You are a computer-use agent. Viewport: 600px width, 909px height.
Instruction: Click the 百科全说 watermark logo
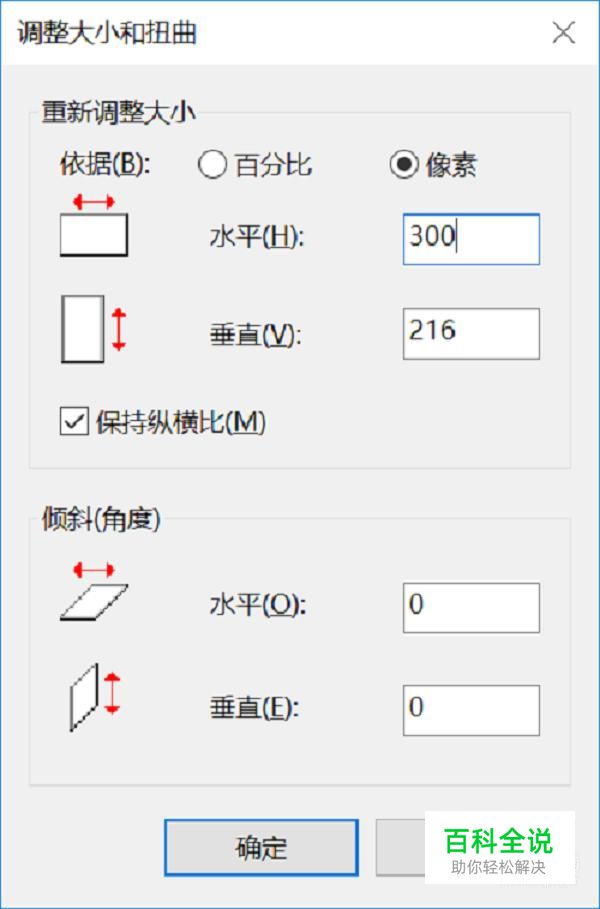tap(499, 848)
